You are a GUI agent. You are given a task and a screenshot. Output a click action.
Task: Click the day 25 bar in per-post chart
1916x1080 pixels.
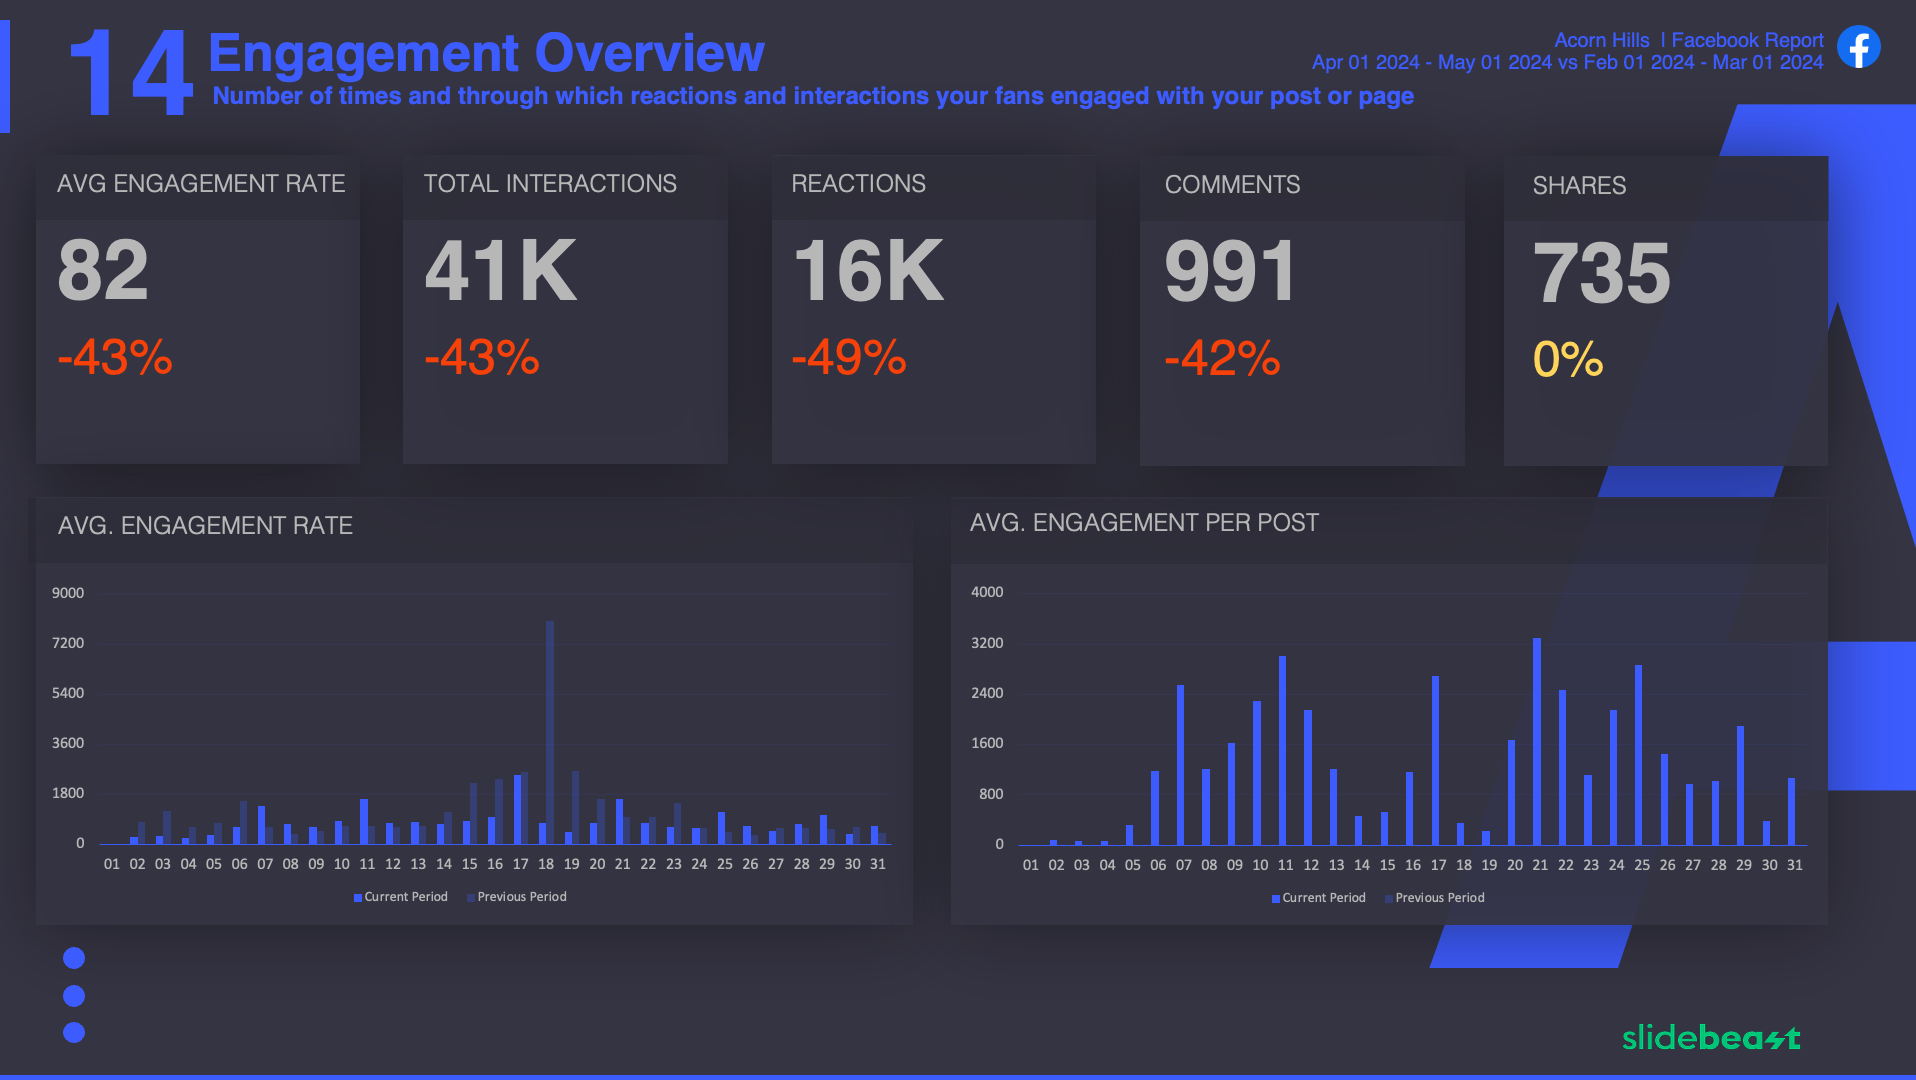[1639, 755]
